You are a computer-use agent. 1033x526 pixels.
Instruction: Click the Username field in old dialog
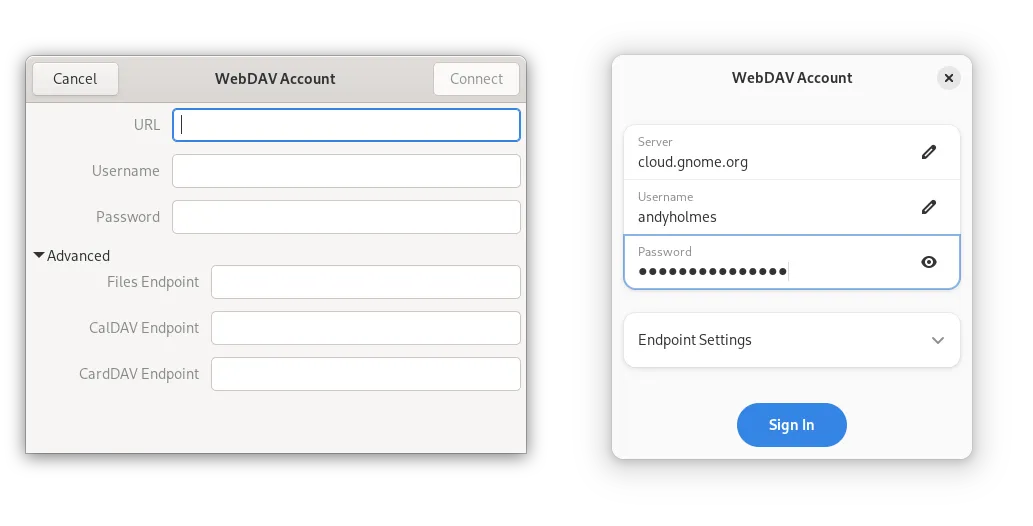tap(346, 171)
